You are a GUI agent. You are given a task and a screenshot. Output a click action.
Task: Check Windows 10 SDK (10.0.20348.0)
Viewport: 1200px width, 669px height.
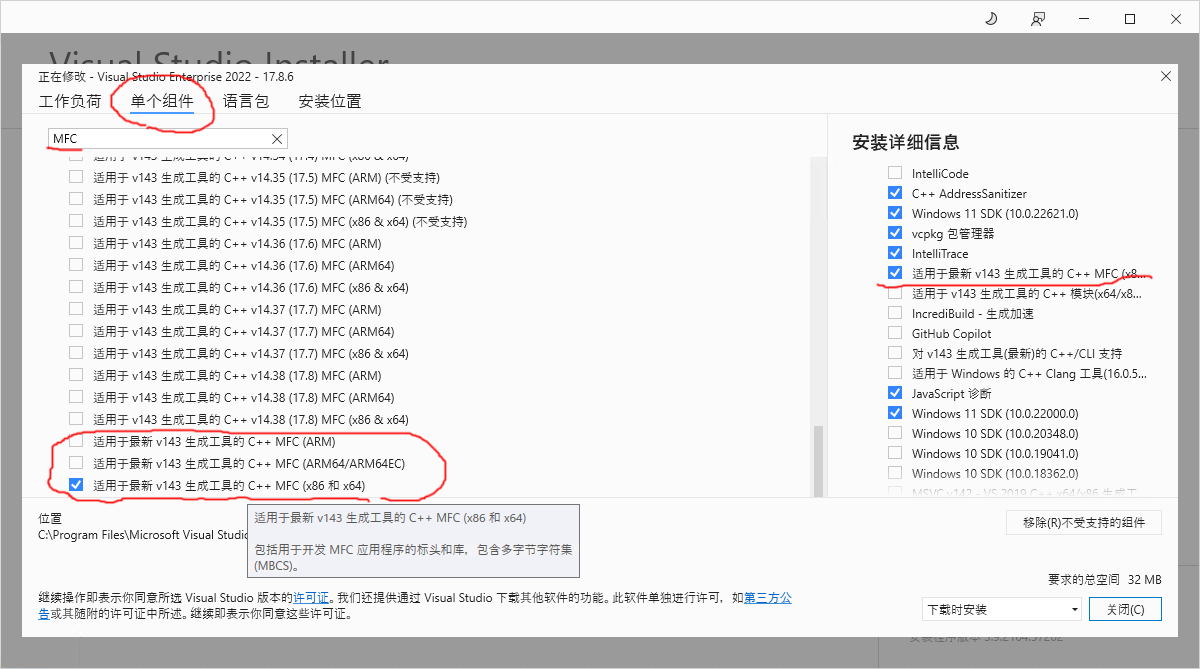895,434
